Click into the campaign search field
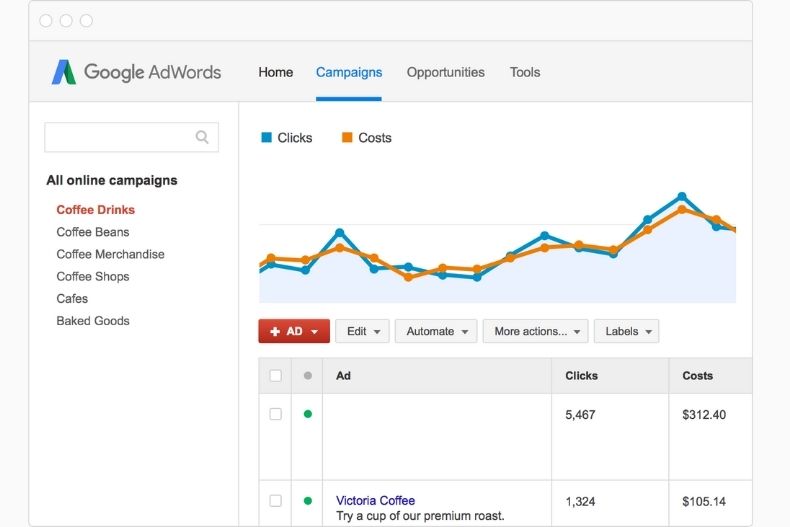The image size is (790, 527). tap(131, 137)
